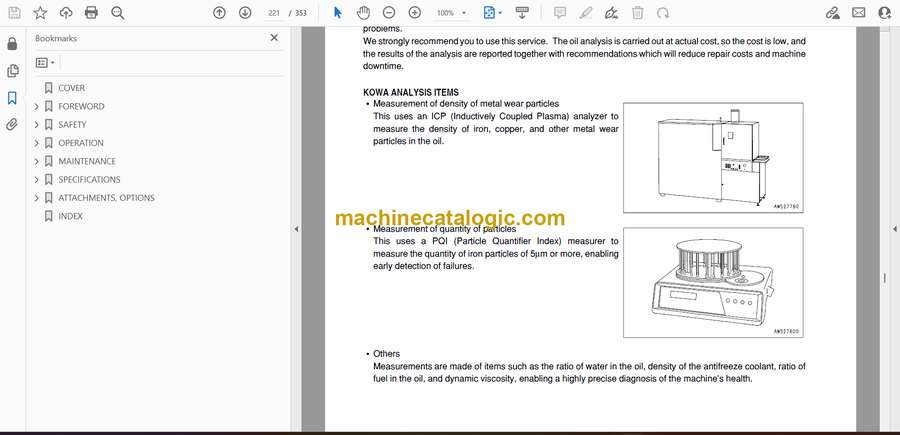Open the account profile icon
The width and height of the screenshot is (900, 435).
(x=885, y=13)
